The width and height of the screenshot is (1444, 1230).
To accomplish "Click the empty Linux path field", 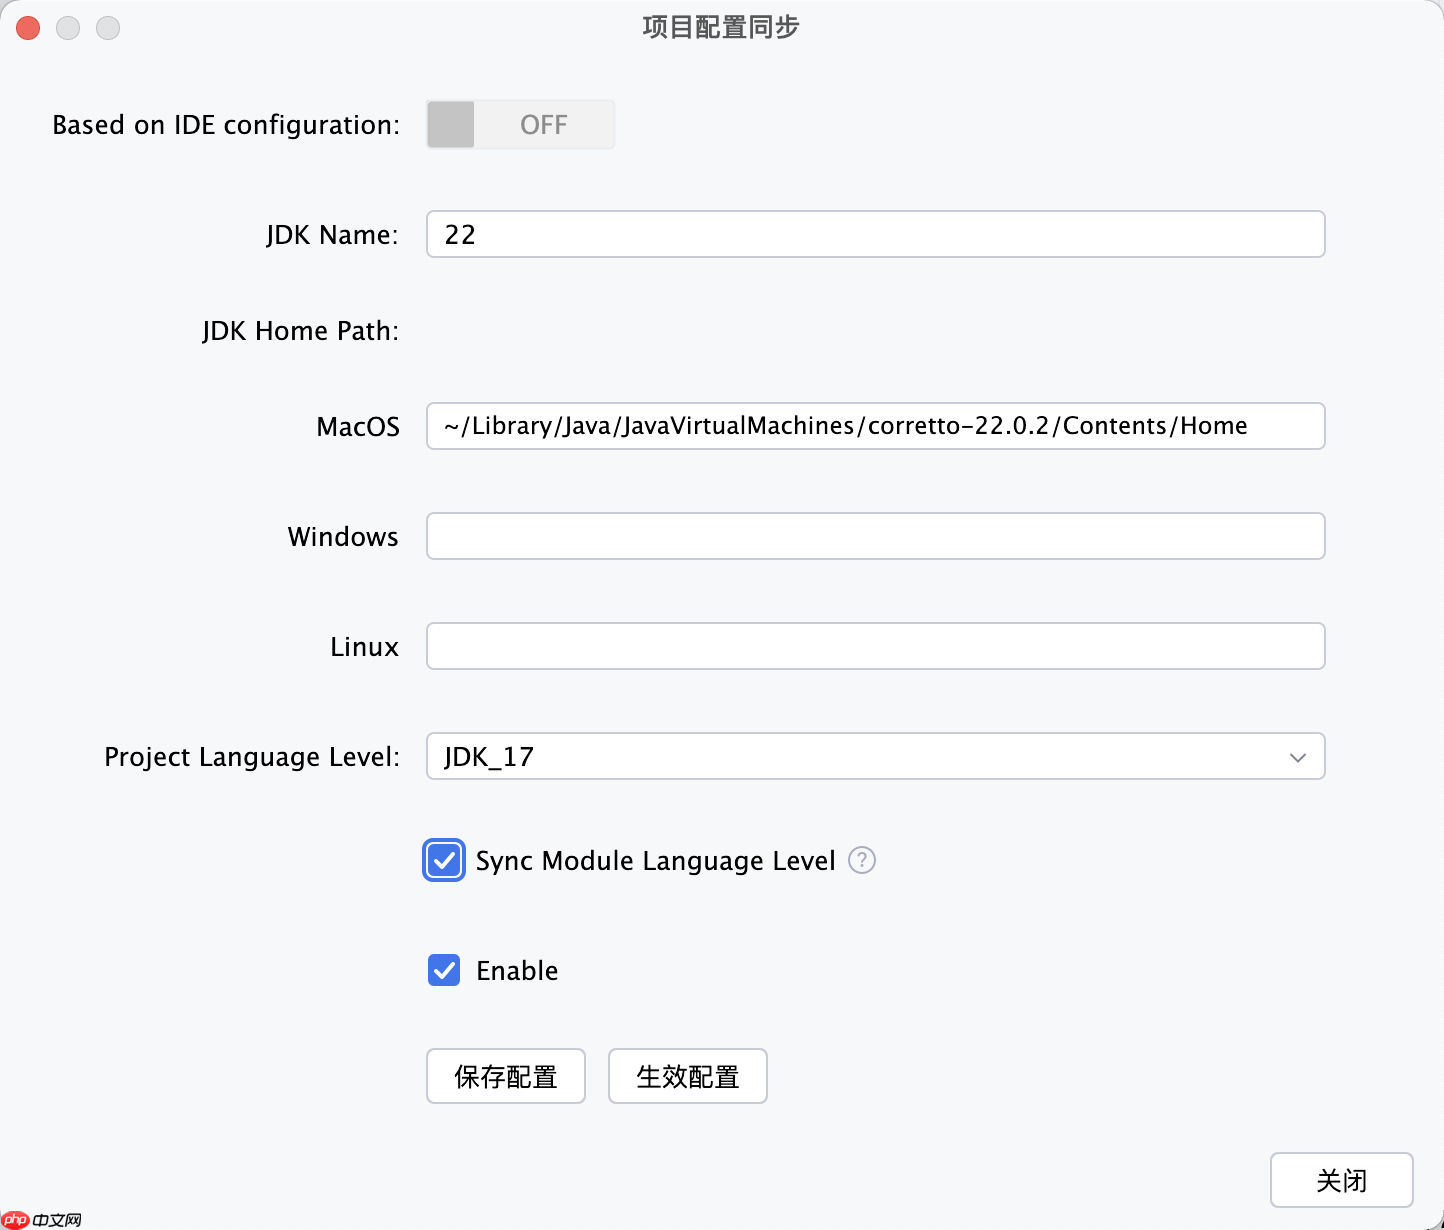I will (x=875, y=646).
